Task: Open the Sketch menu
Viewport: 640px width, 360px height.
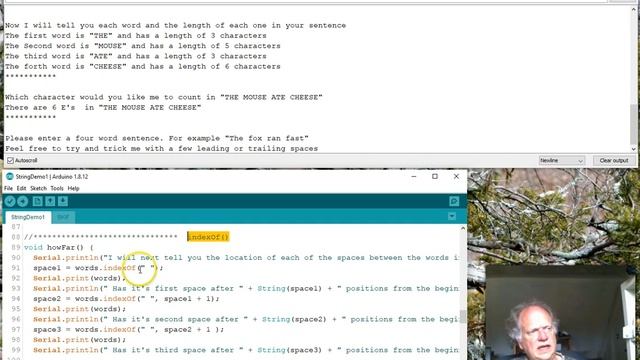Action: click(38, 188)
